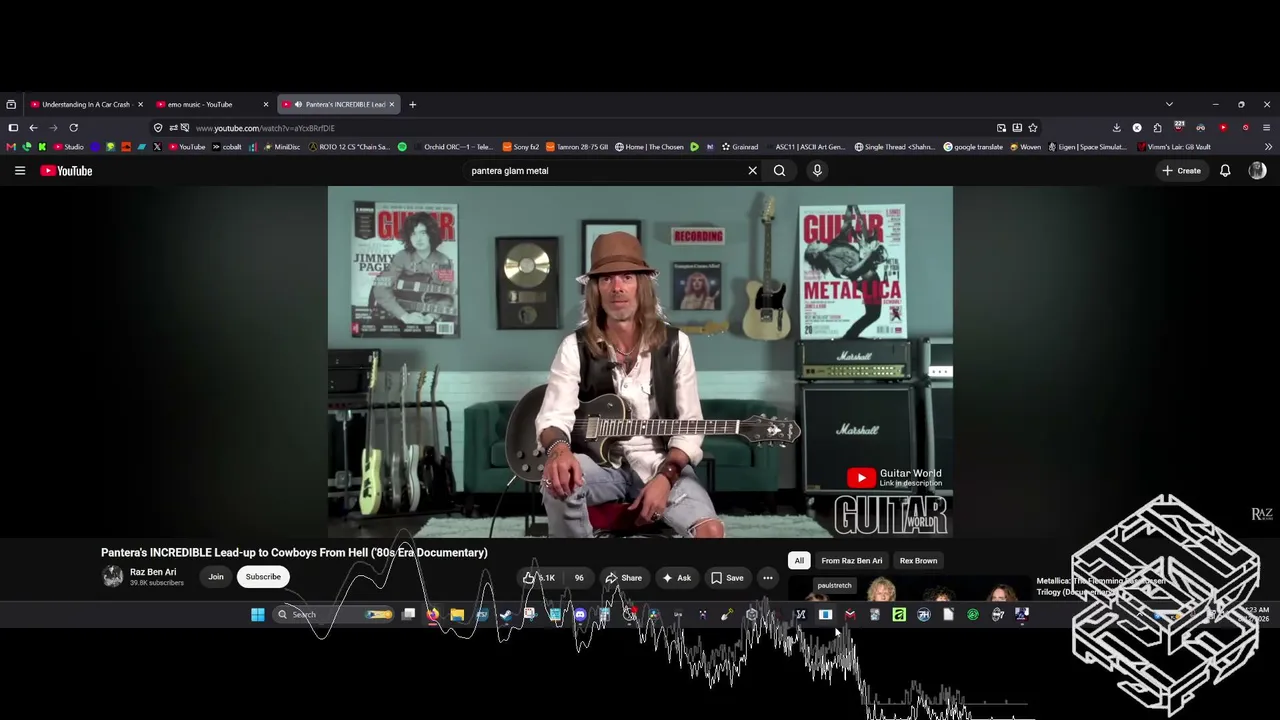Viewport: 1280px width, 720px height.
Task: Share this video
Action: click(624, 578)
